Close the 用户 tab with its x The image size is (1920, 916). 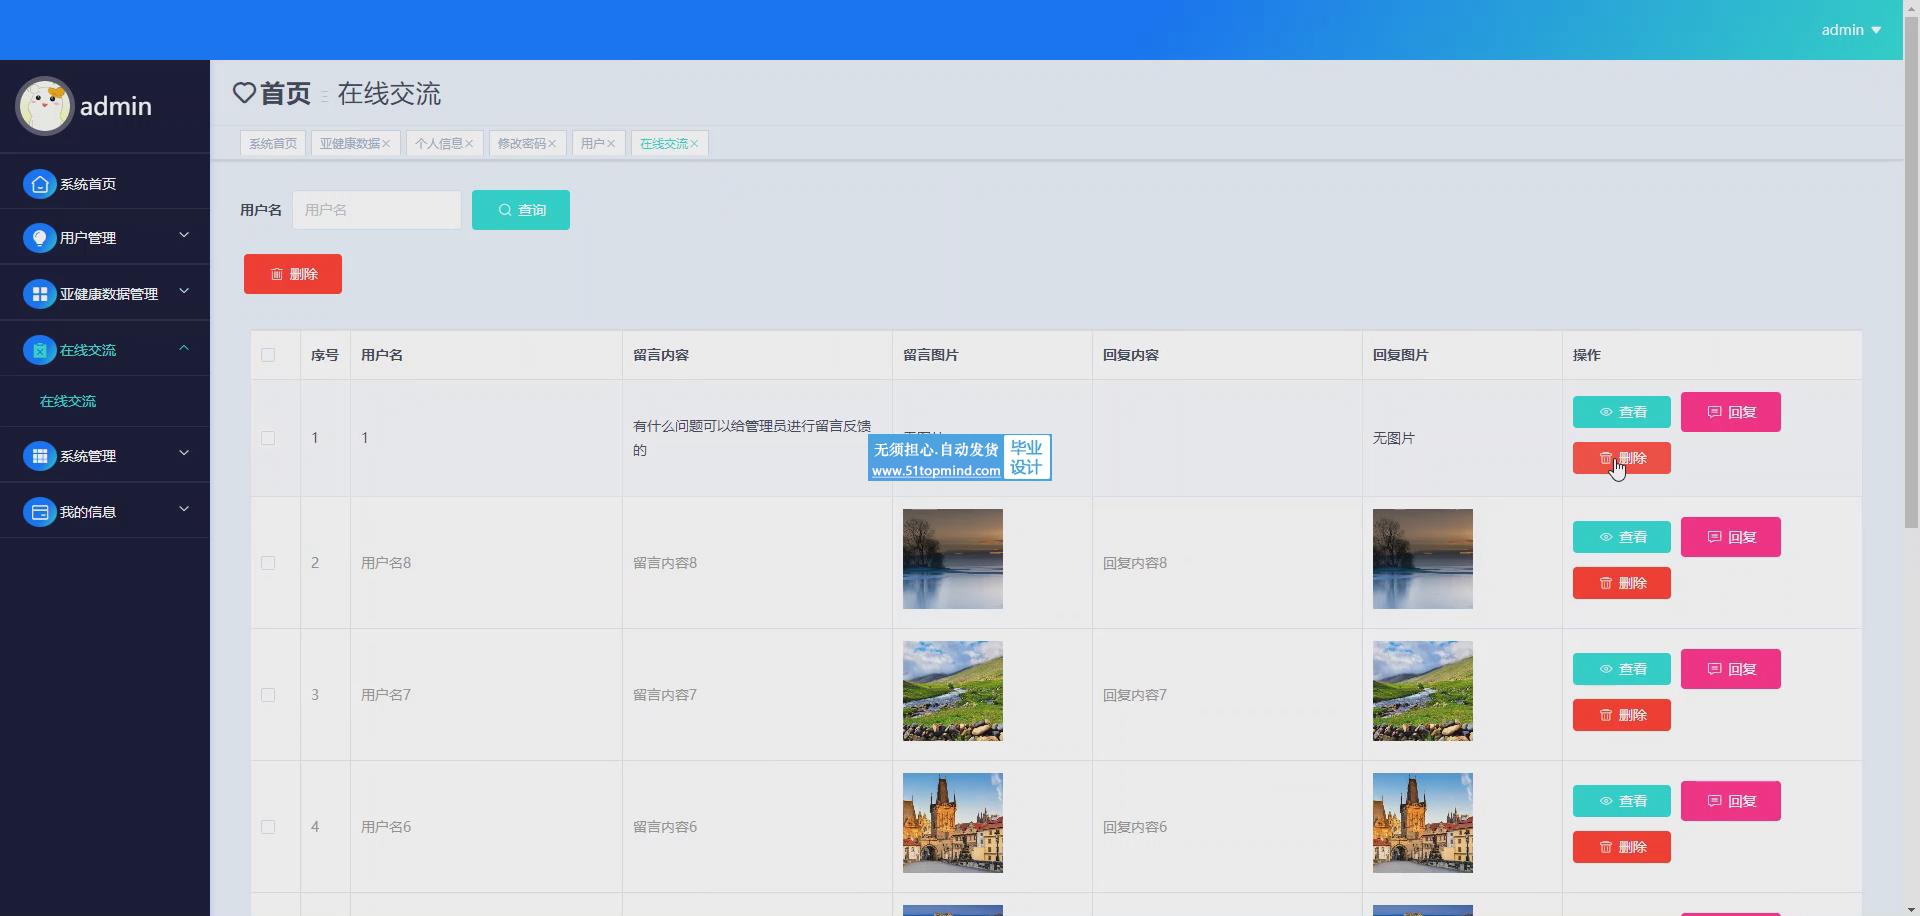tap(611, 144)
